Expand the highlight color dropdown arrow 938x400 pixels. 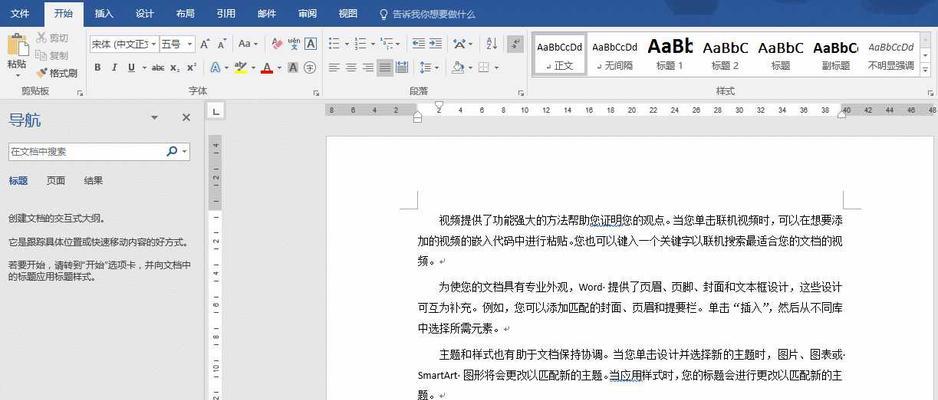pos(252,68)
